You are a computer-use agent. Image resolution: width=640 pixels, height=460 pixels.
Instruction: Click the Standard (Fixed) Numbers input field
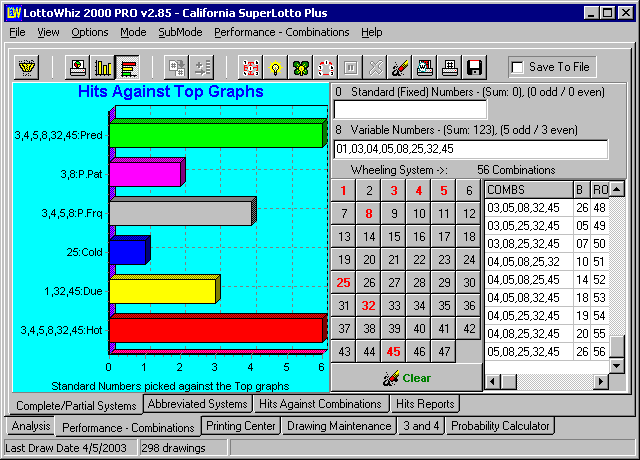click(410, 110)
